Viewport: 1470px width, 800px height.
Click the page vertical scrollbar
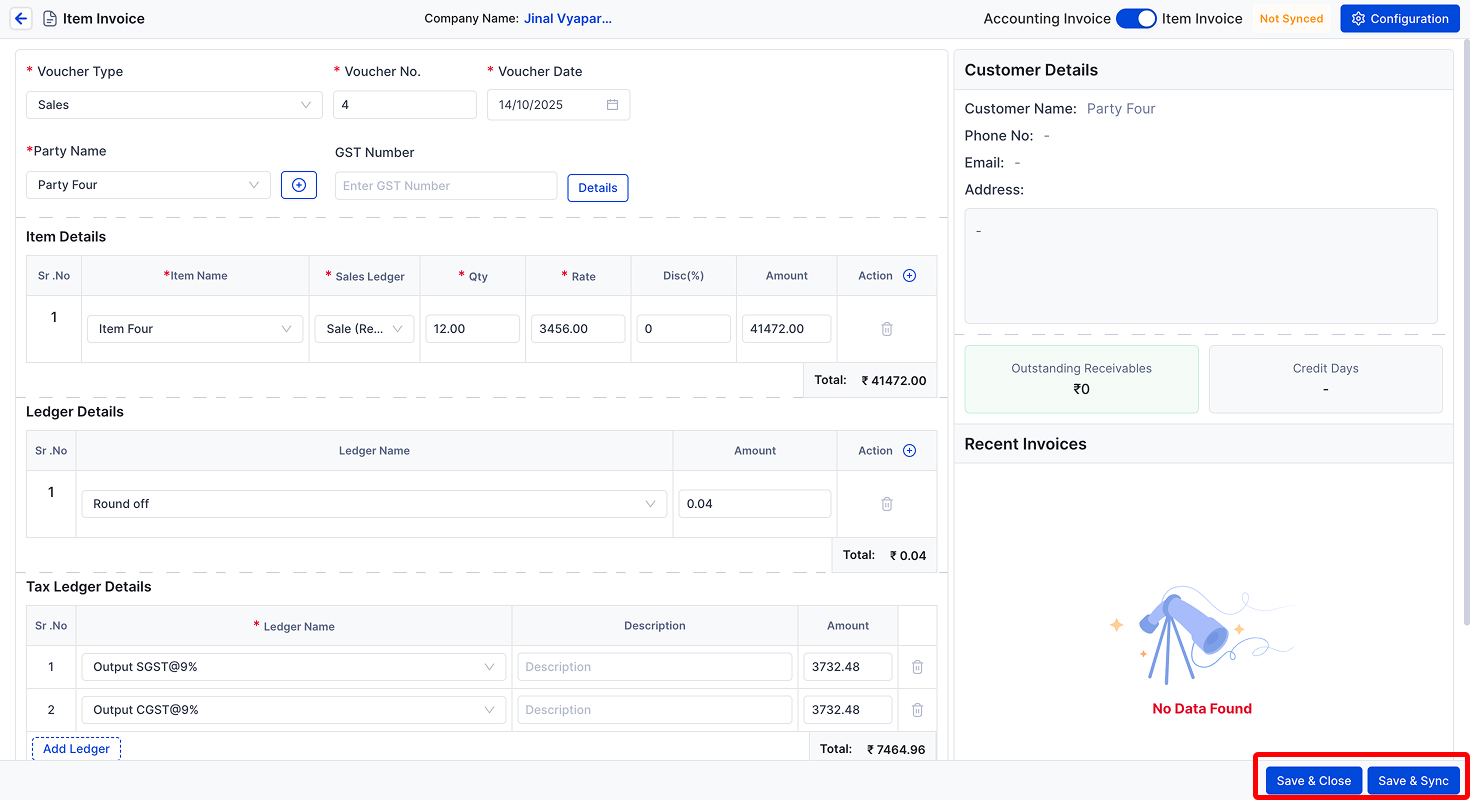click(x=1465, y=335)
